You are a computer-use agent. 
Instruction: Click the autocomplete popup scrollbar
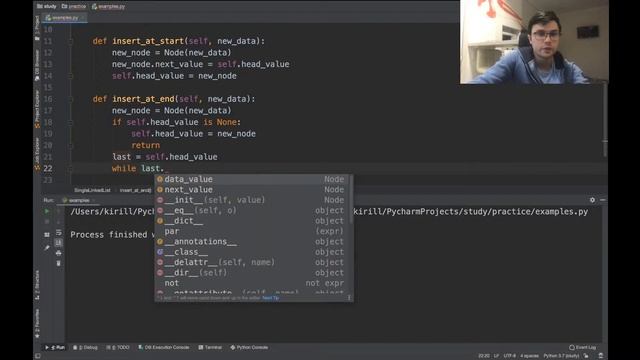pyautogui.click(x=351, y=200)
